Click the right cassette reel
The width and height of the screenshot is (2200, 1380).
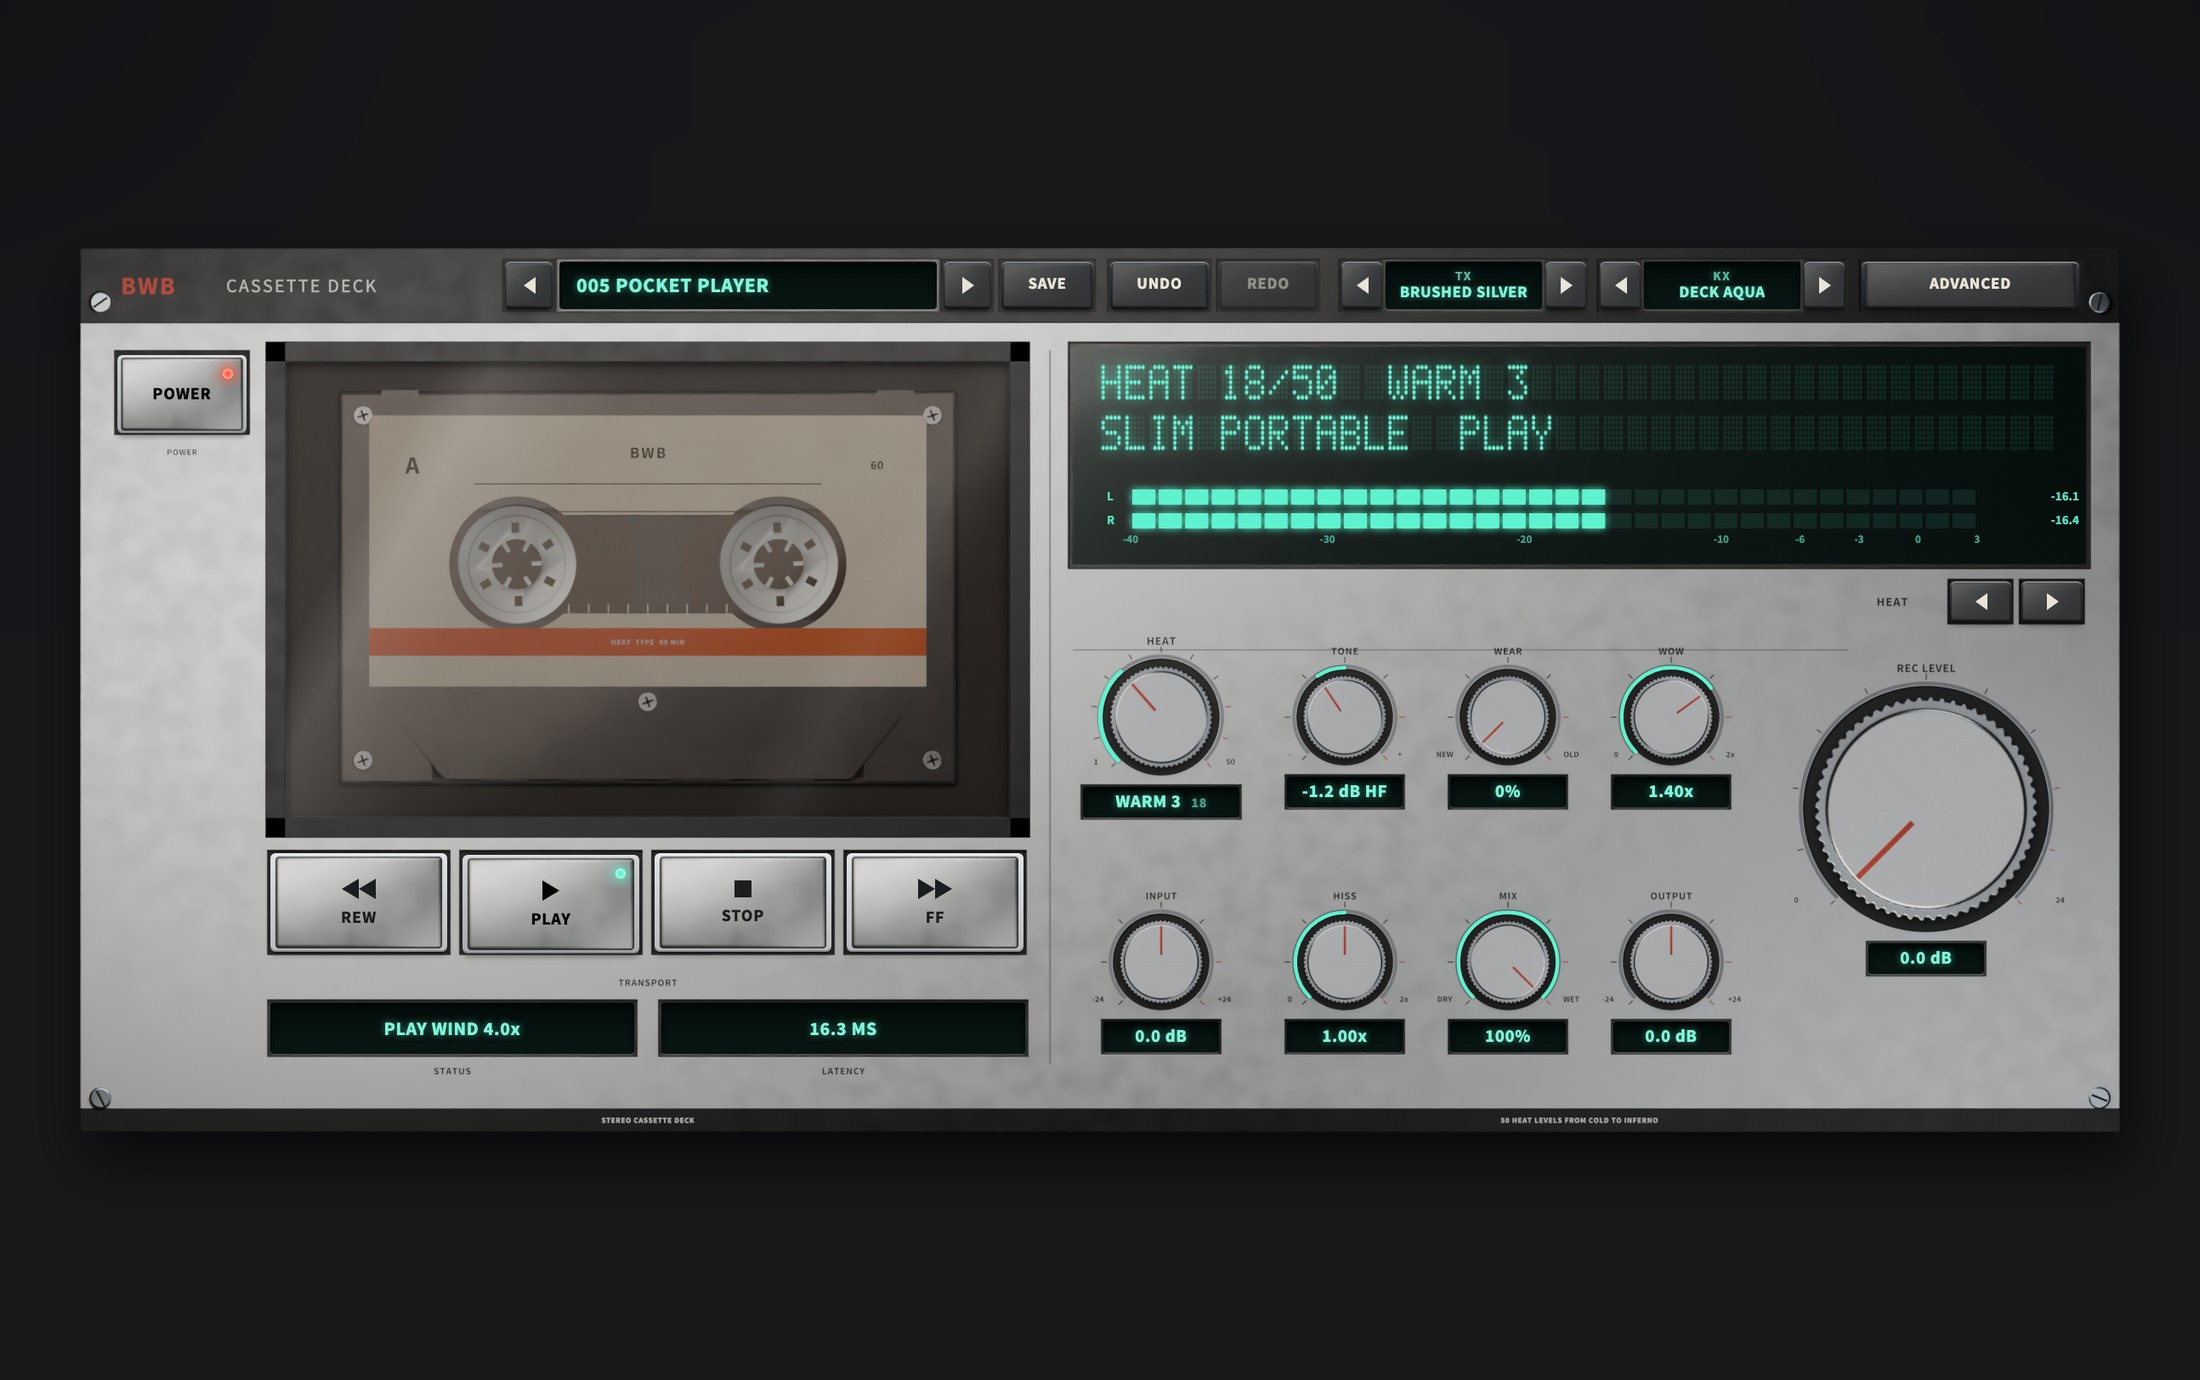click(779, 563)
